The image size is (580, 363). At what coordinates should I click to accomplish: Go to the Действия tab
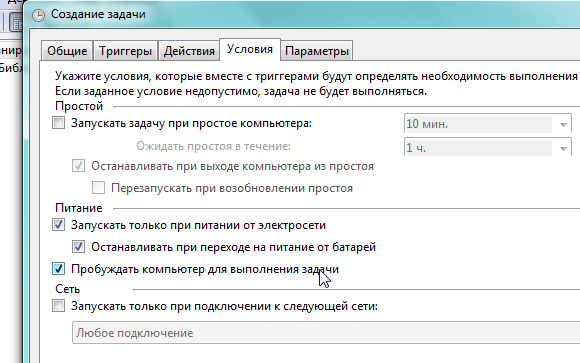189,51
